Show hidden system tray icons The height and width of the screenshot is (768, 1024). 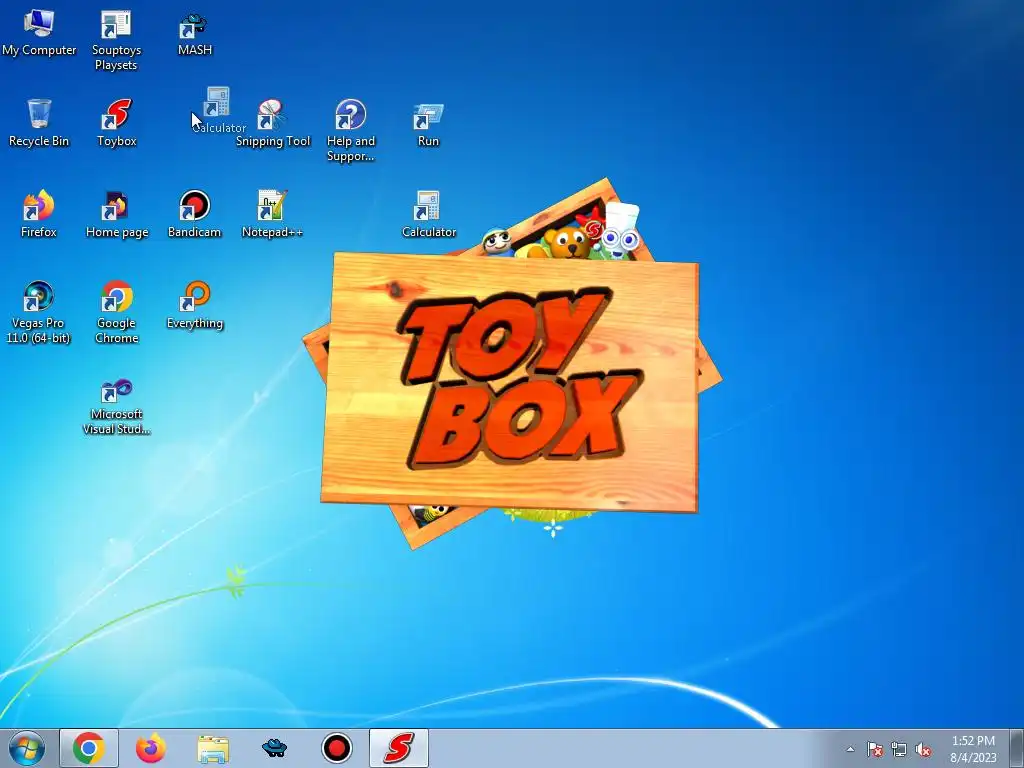850,749
